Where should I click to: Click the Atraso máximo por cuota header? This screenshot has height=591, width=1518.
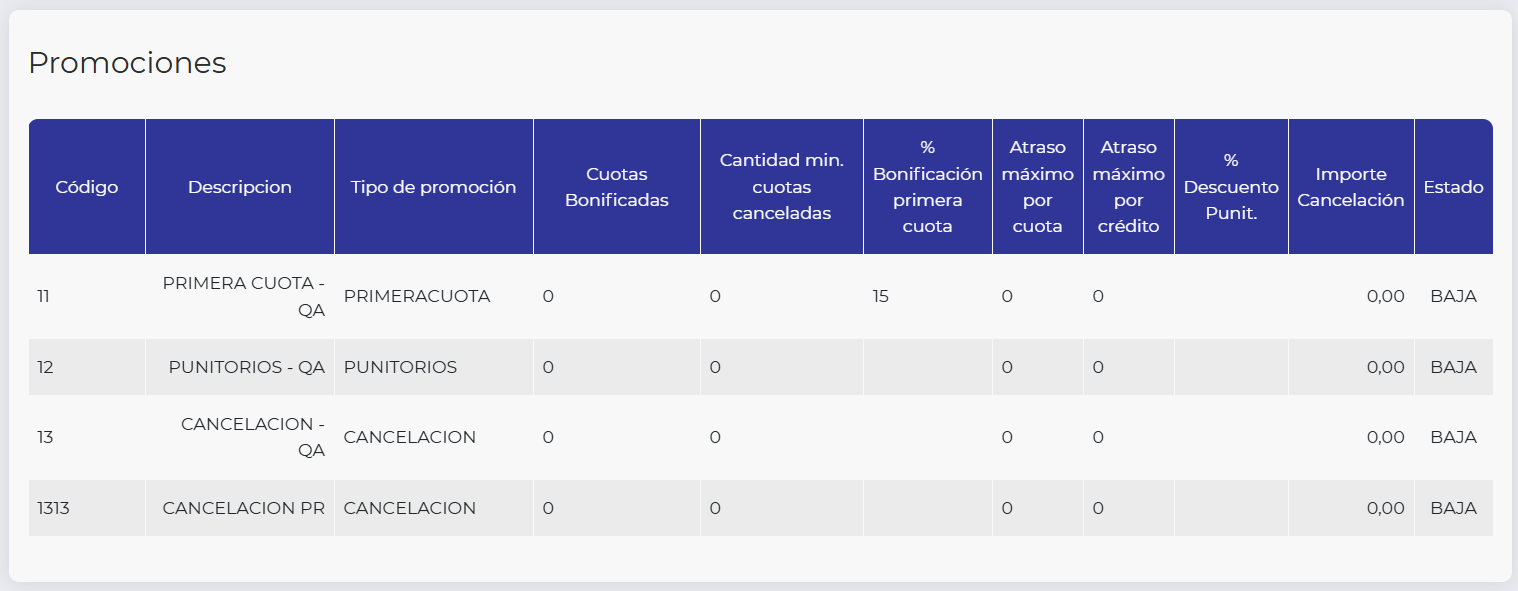point(1037,187)
